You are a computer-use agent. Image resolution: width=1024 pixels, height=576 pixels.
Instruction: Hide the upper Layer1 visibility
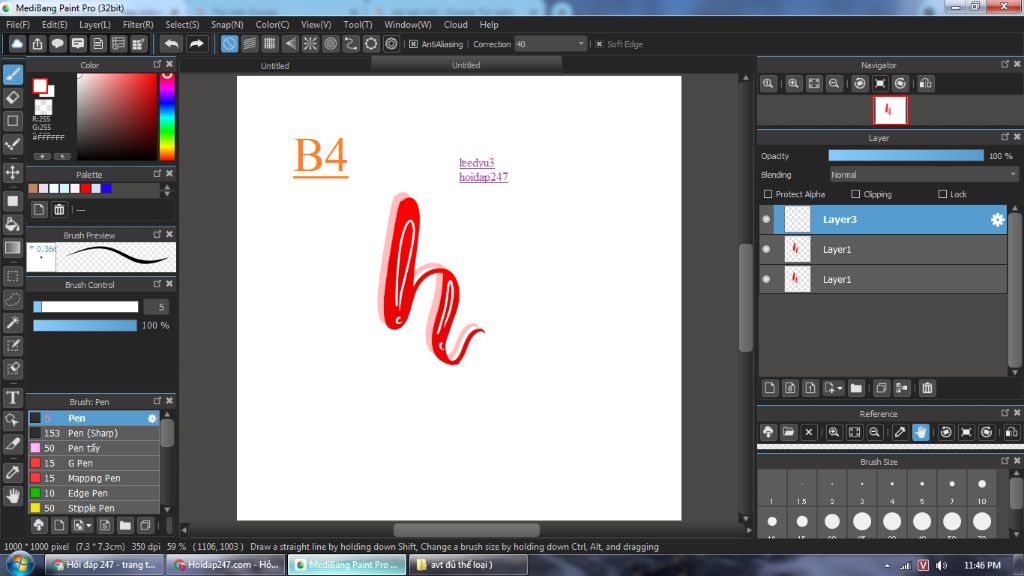point(766,249)
